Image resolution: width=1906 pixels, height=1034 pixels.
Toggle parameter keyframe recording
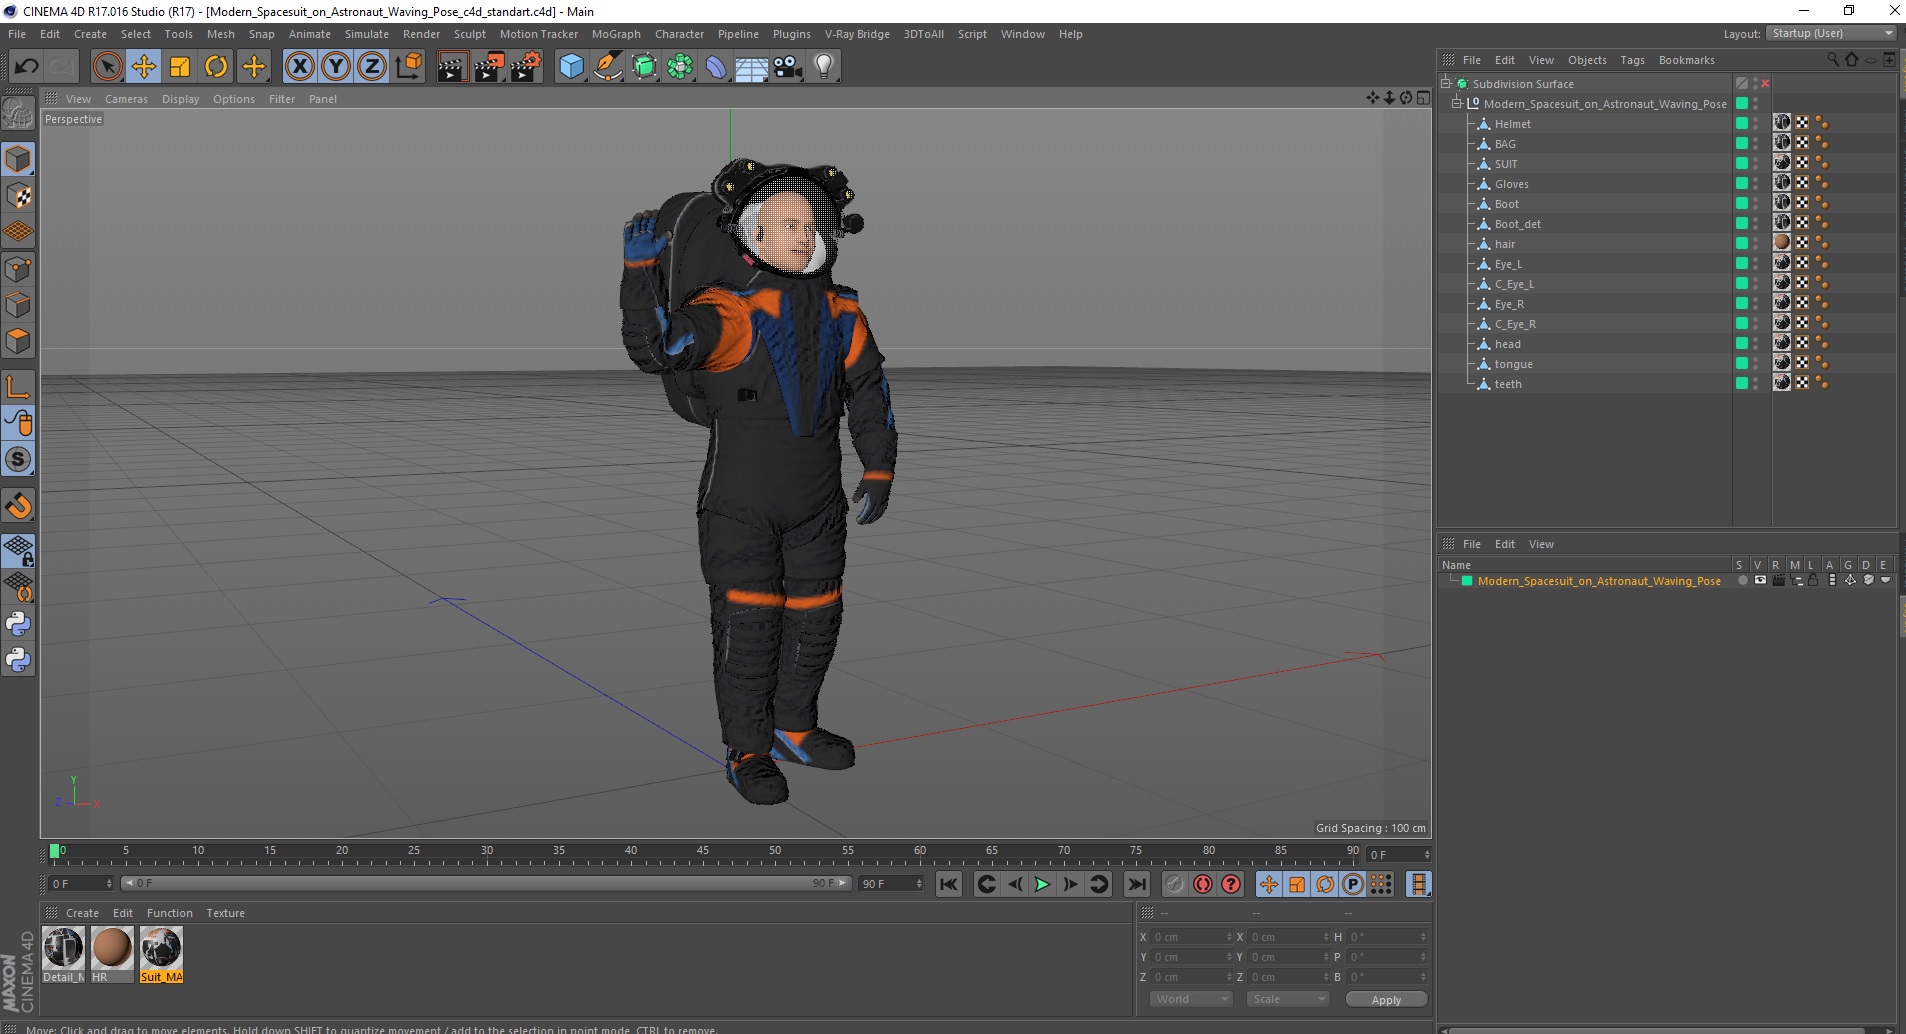point(1353,884)
